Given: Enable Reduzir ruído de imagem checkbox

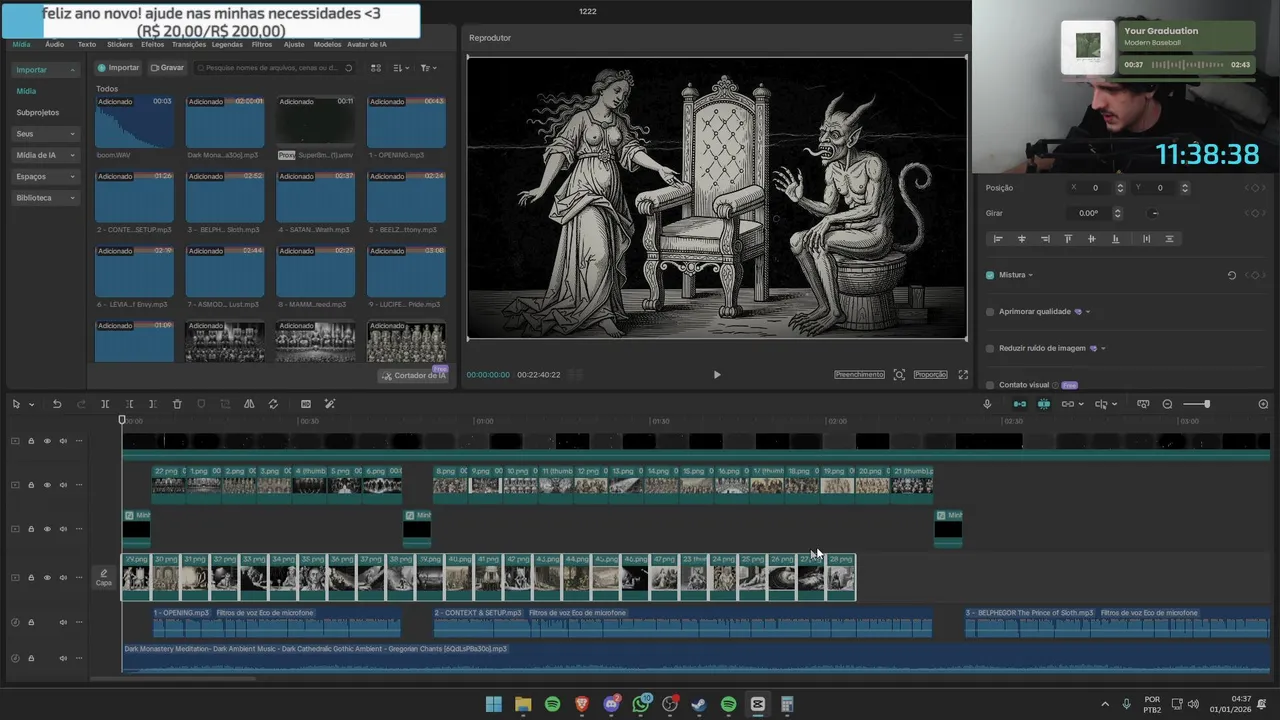Looking at the screenshot, I should coord(990,349).
